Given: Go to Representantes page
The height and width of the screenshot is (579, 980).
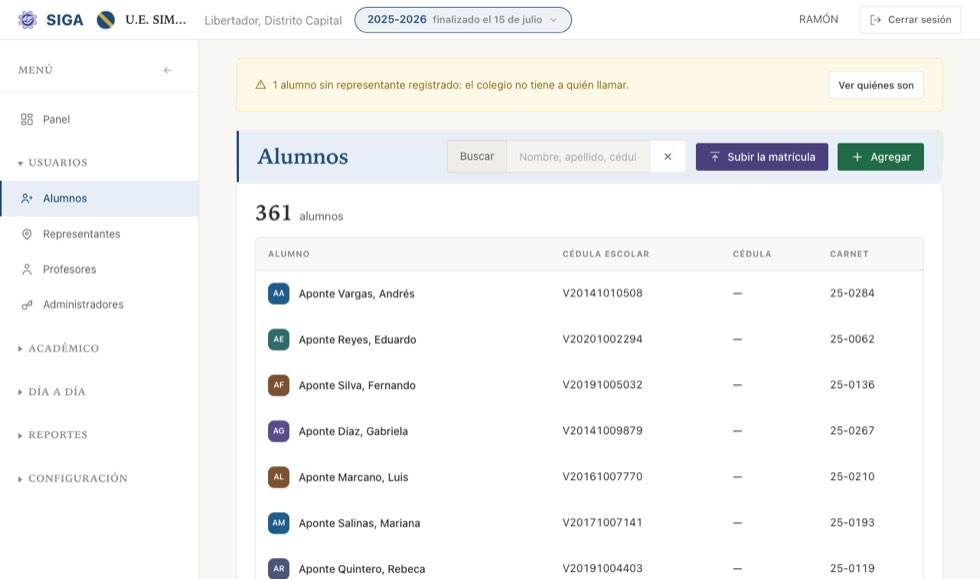Looking at the screenshot, I should [x=99, y=234].
